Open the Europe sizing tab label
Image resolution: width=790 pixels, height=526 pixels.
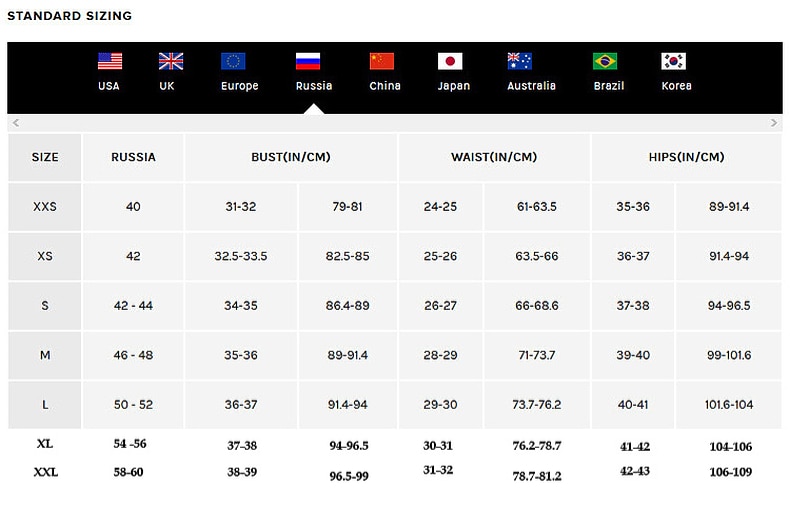[240, 86]
